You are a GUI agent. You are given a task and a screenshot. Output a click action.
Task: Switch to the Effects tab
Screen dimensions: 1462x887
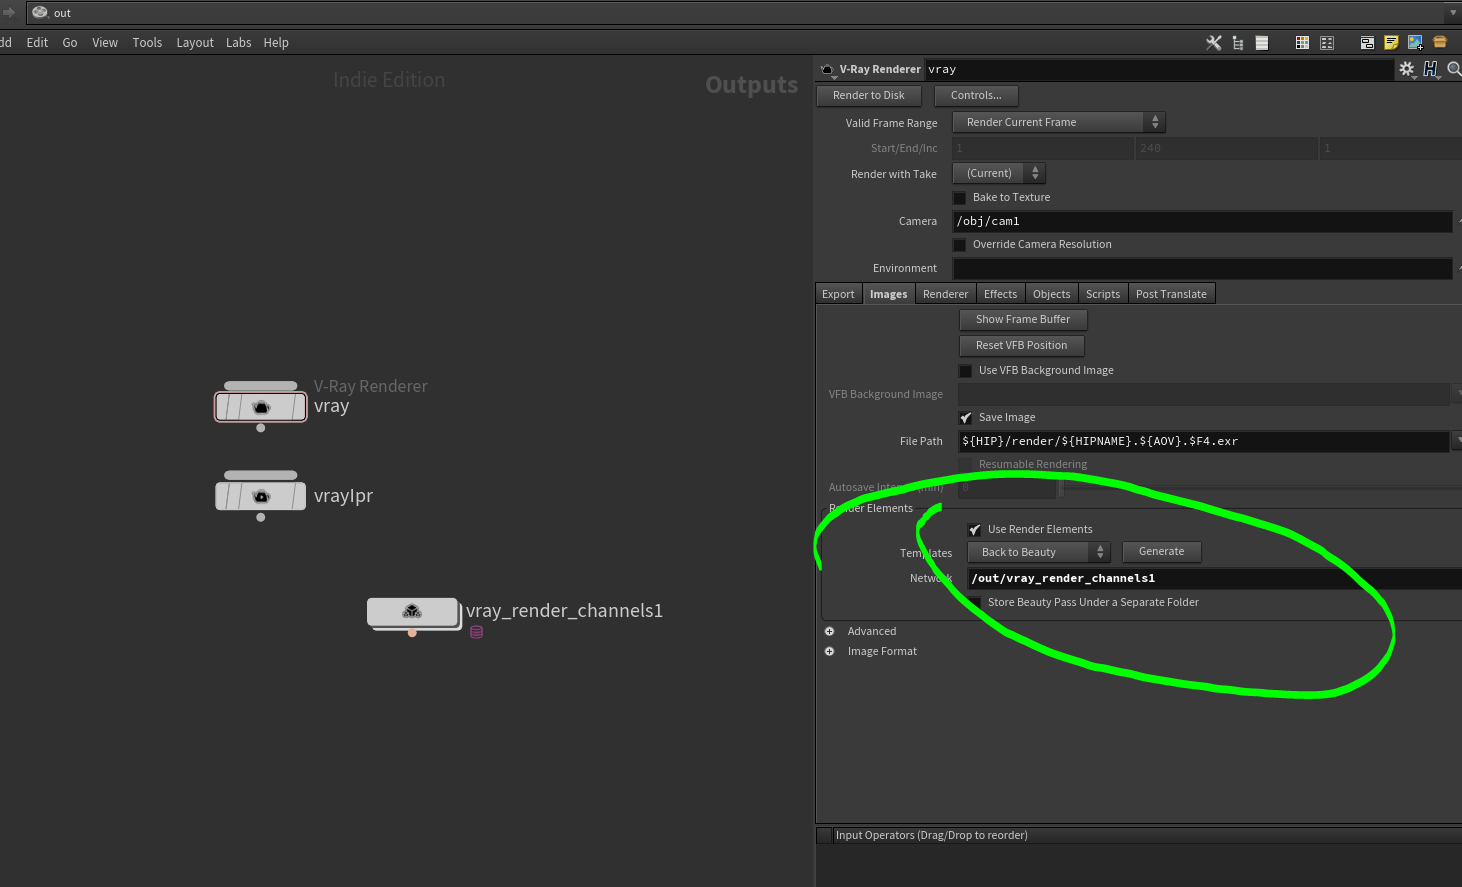(1000, 294)
